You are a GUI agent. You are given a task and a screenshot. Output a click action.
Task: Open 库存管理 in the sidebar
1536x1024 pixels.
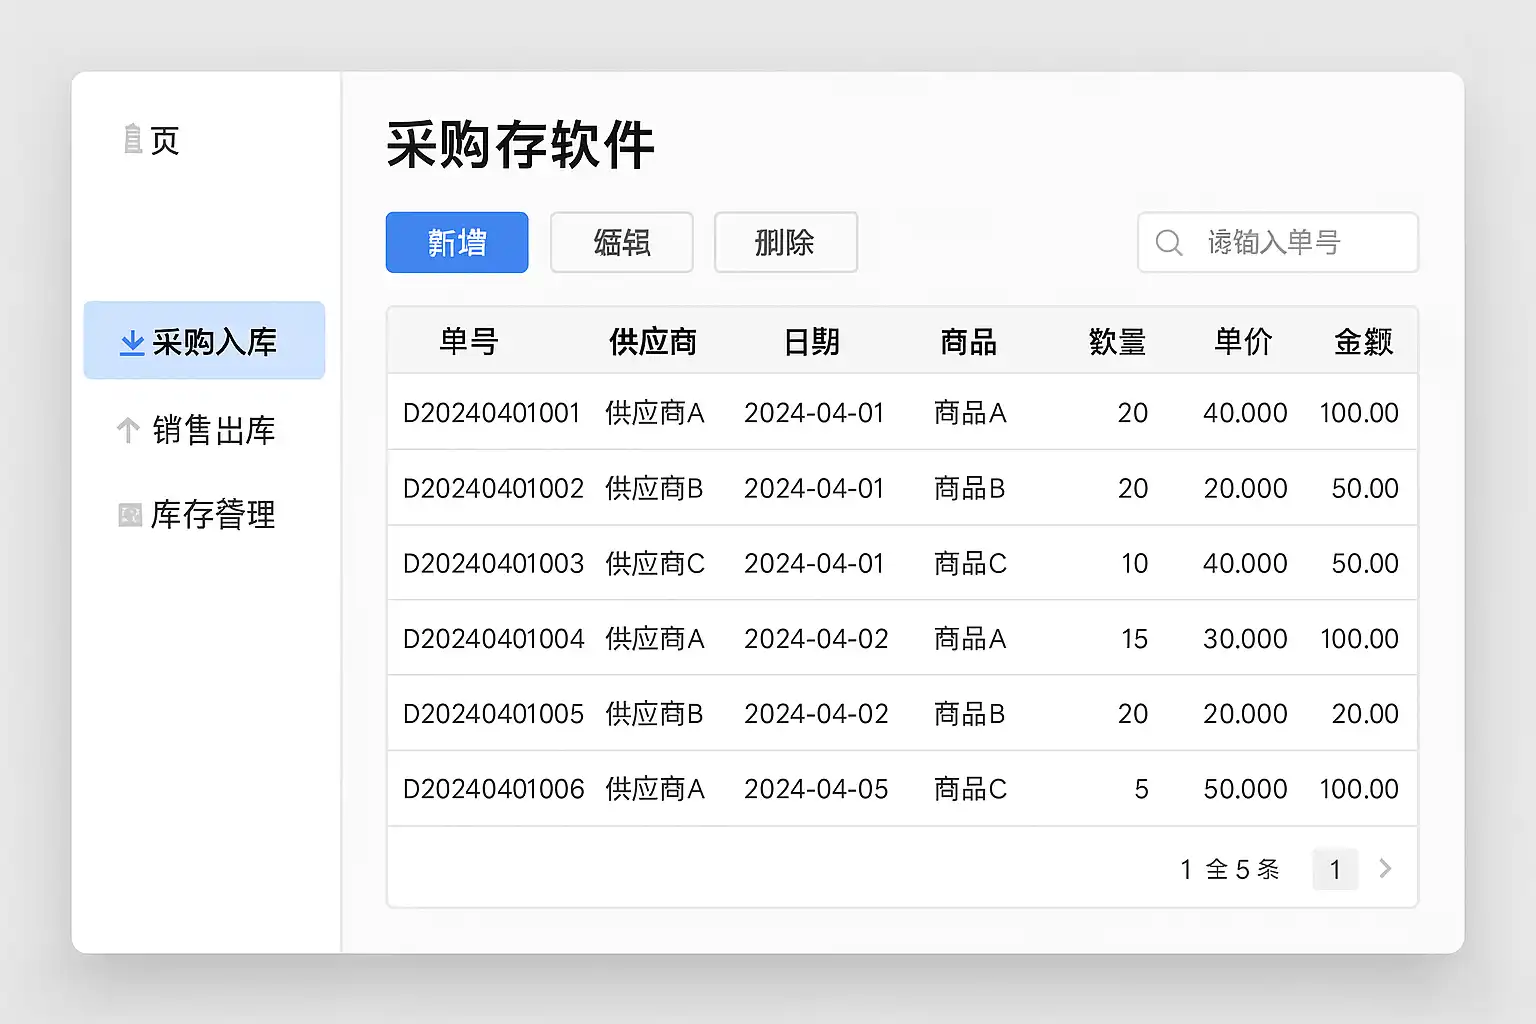[212, 515]
